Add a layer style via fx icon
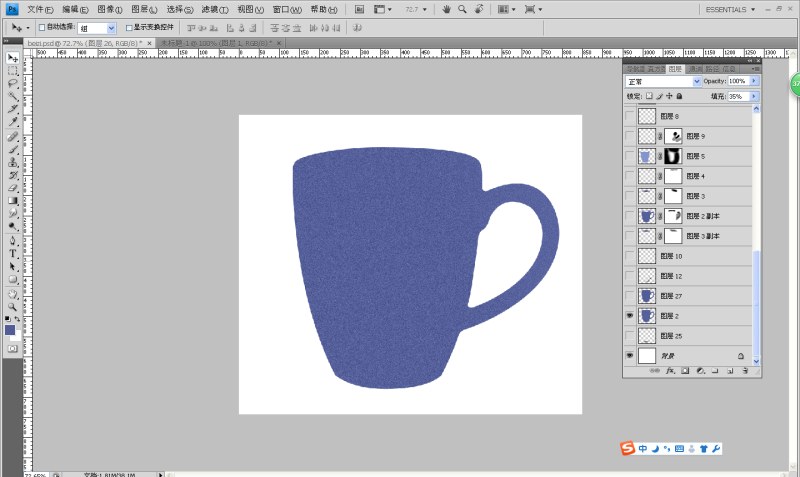 click(x=669, y=371)
